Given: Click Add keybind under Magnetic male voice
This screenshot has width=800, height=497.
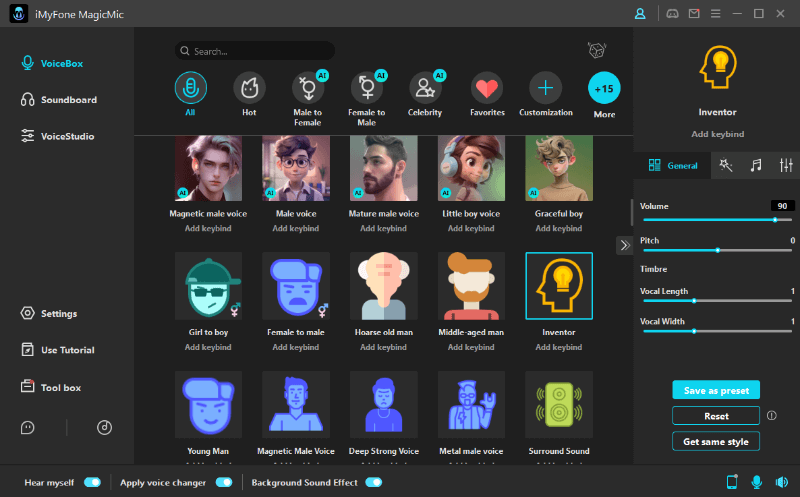Looking at the screenshot, I should 208,228.
